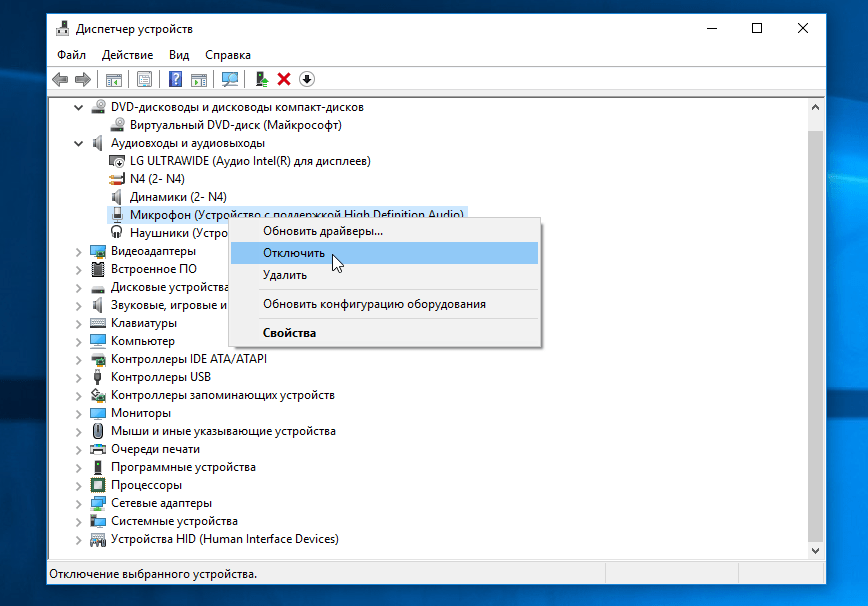Image resolution: width=868 pixels, height=606 pixels.
Task: Click the Forward arrow toolbar icon
Action: pyautogui.click(x=82, y=79)
